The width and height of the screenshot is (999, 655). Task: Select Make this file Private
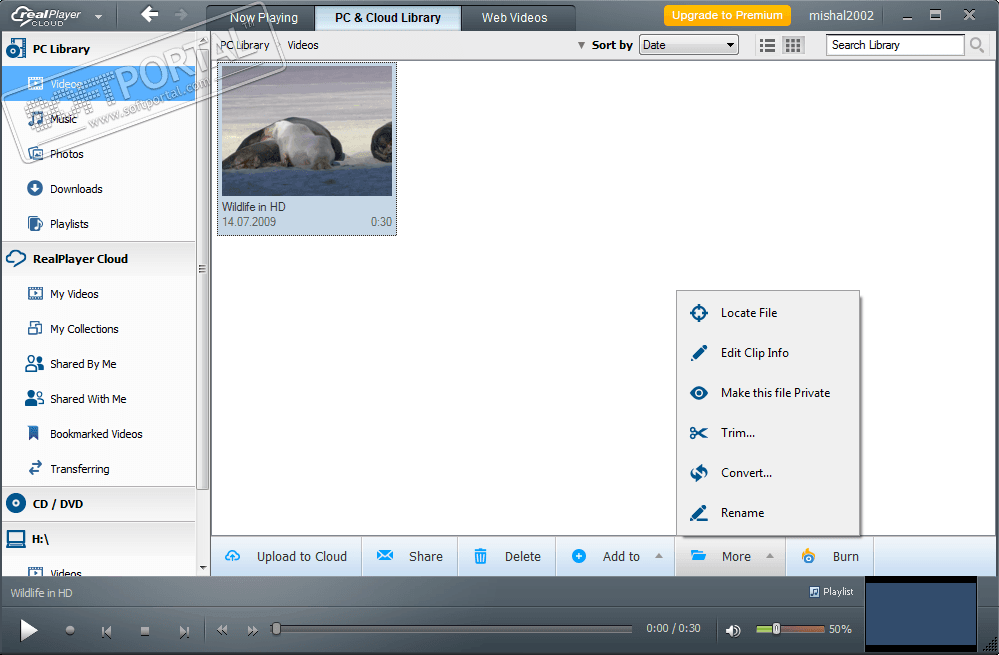point(768,393)
